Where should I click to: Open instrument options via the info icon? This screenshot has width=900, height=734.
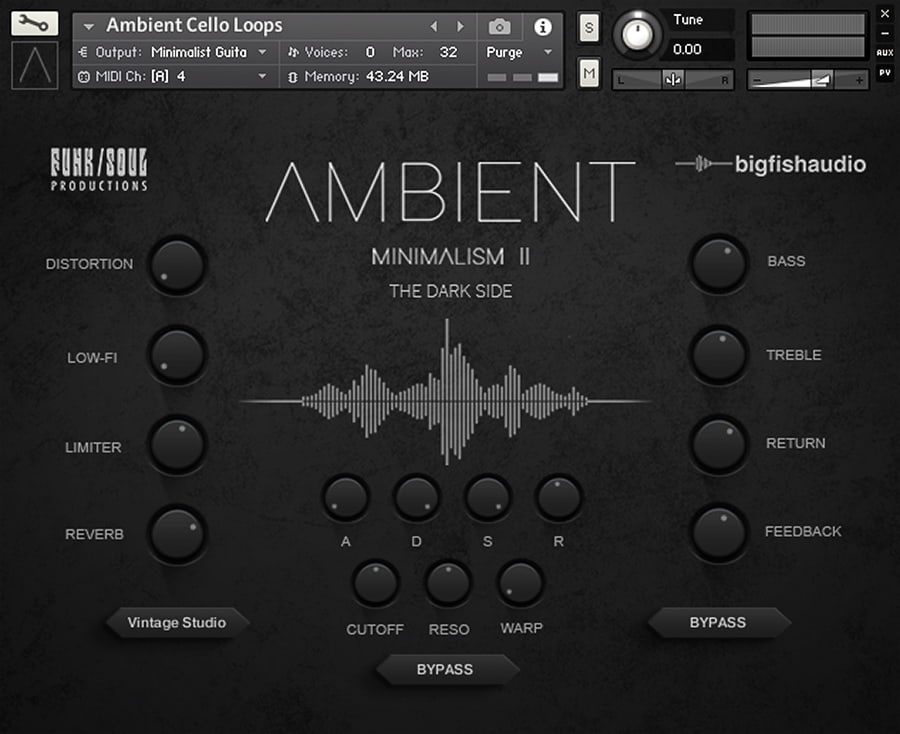point(542,27)
